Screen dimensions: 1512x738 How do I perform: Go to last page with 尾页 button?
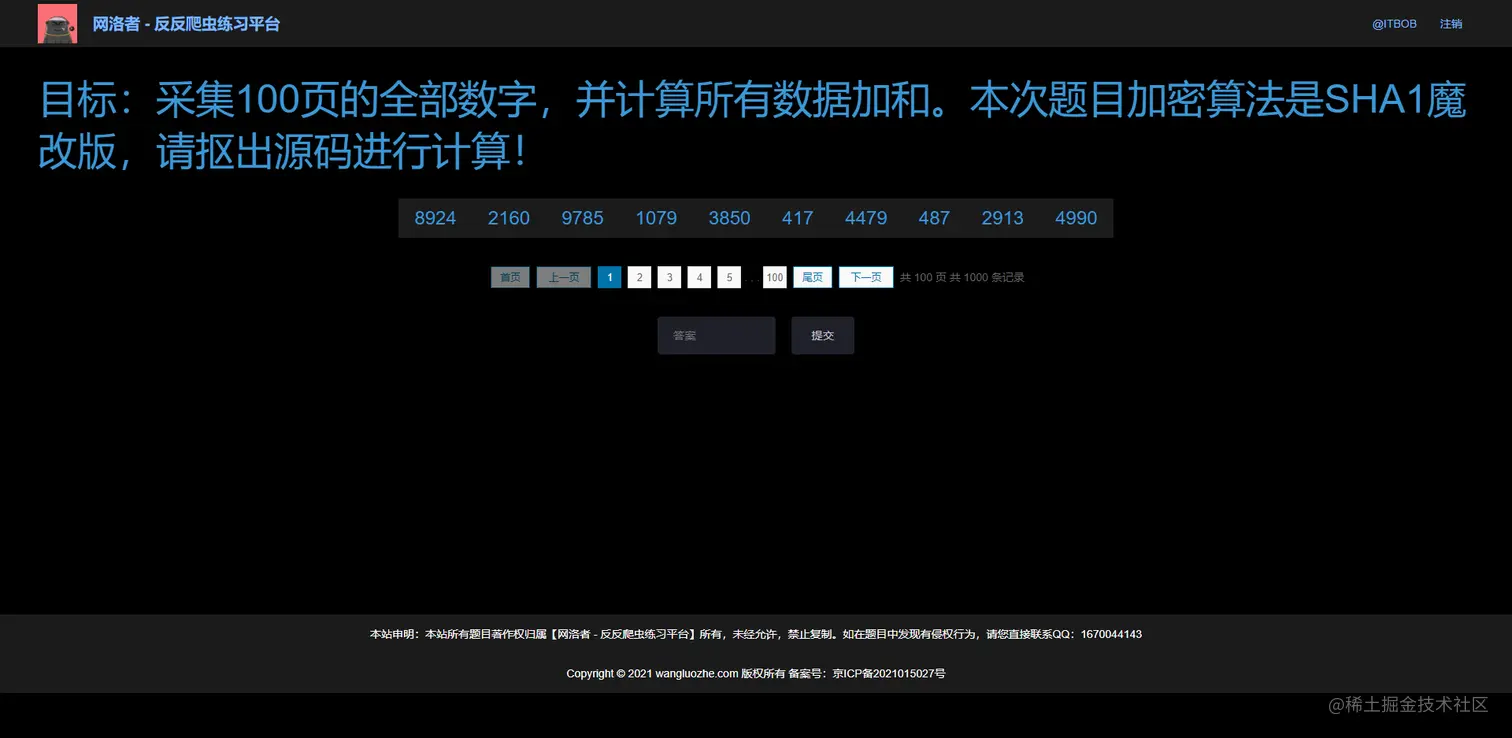coord(813,277)
